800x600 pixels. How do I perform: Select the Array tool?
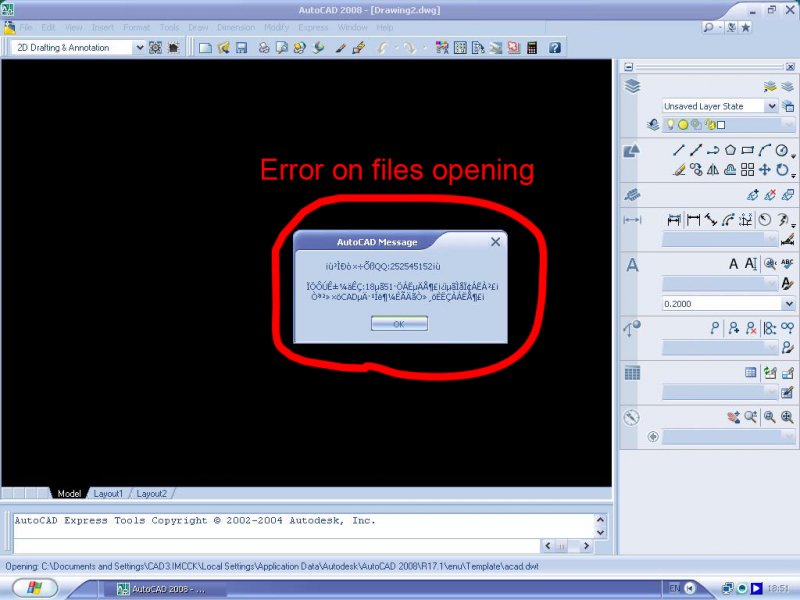tap(747, 169)
